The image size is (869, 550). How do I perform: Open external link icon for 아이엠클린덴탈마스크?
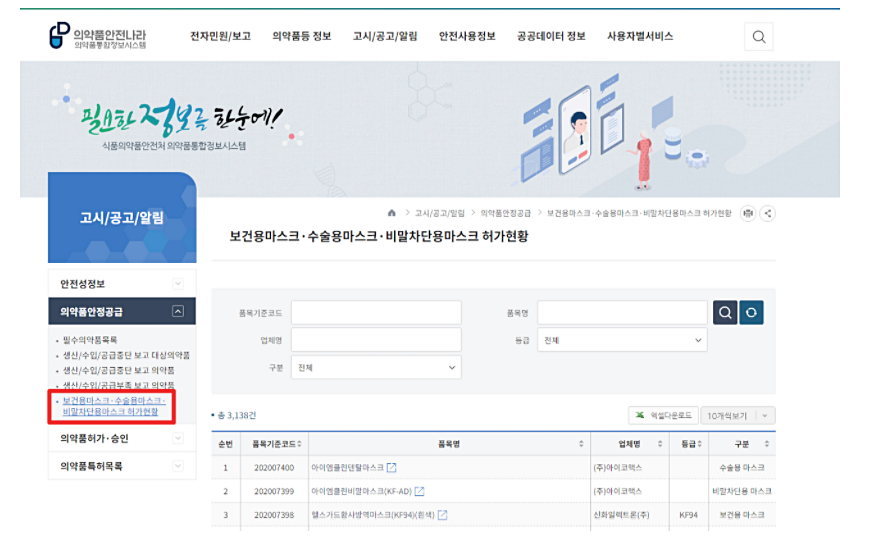392,467
